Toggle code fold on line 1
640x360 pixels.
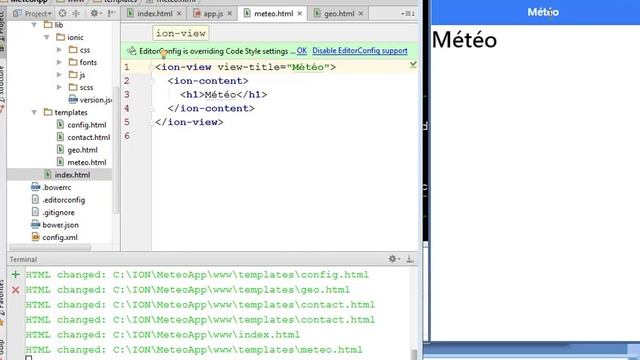(x=151, y=67)
